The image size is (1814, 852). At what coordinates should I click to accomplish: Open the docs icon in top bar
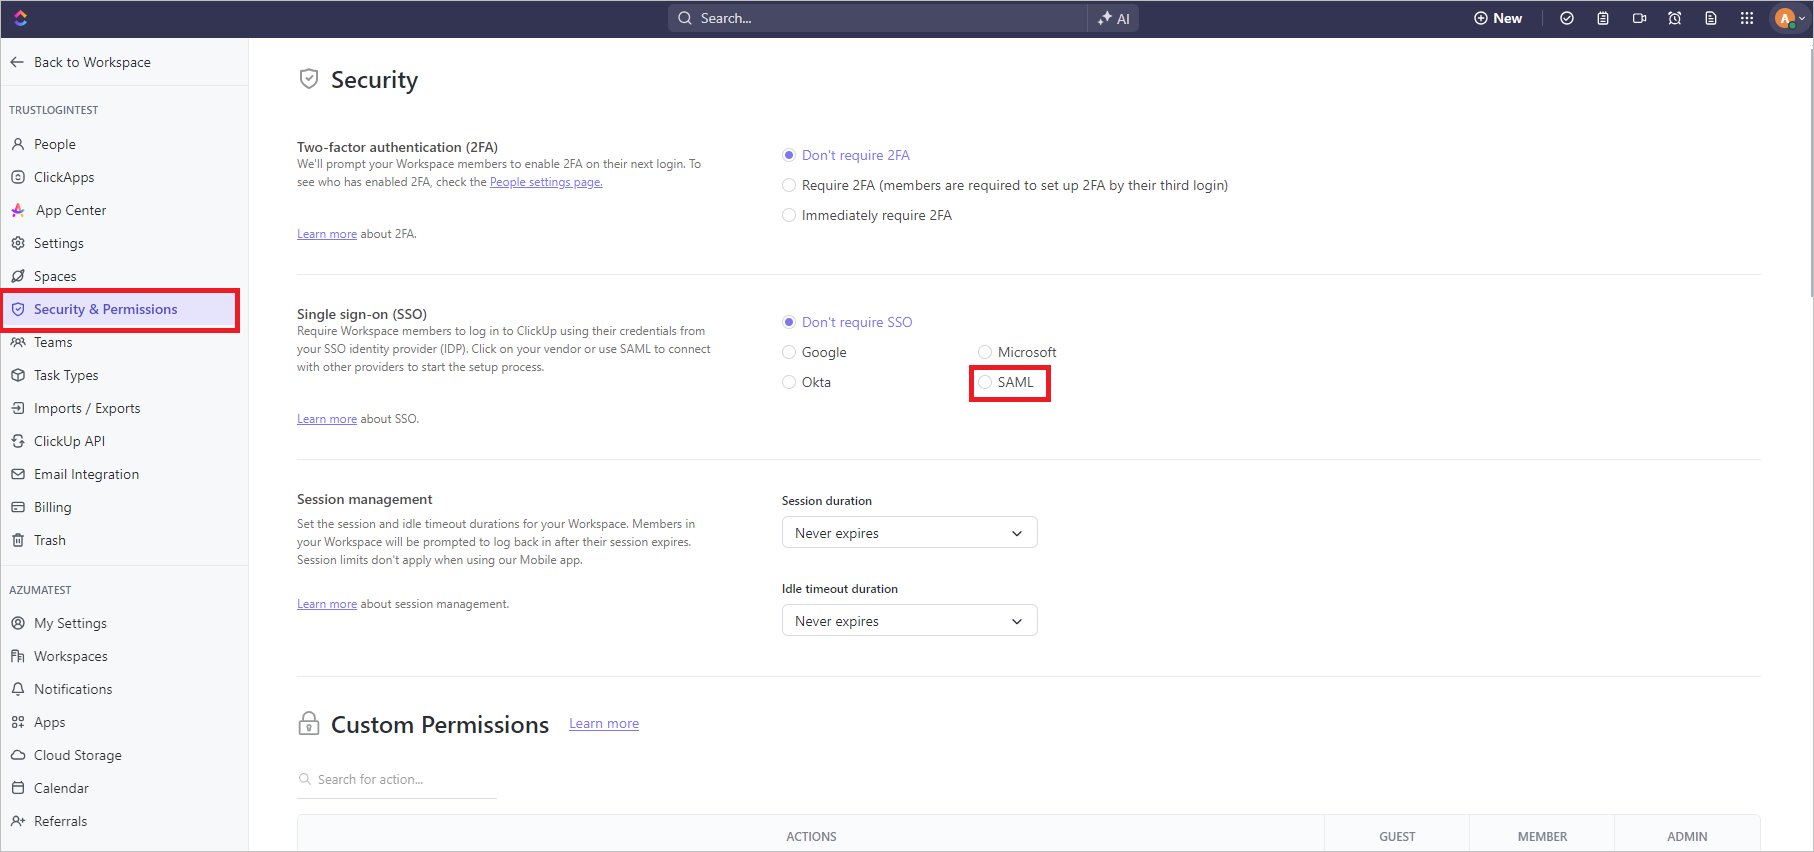tap(1711, 18)
